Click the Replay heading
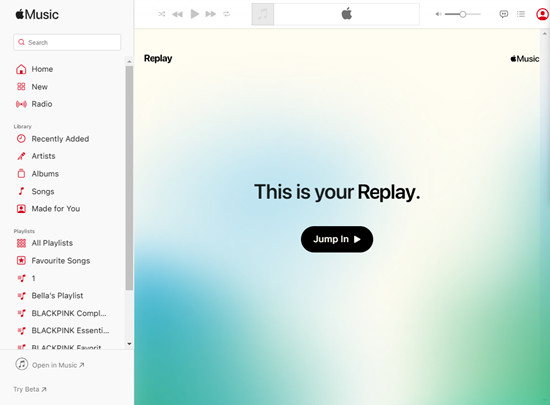The image size is (550, 405). (158, 59)
